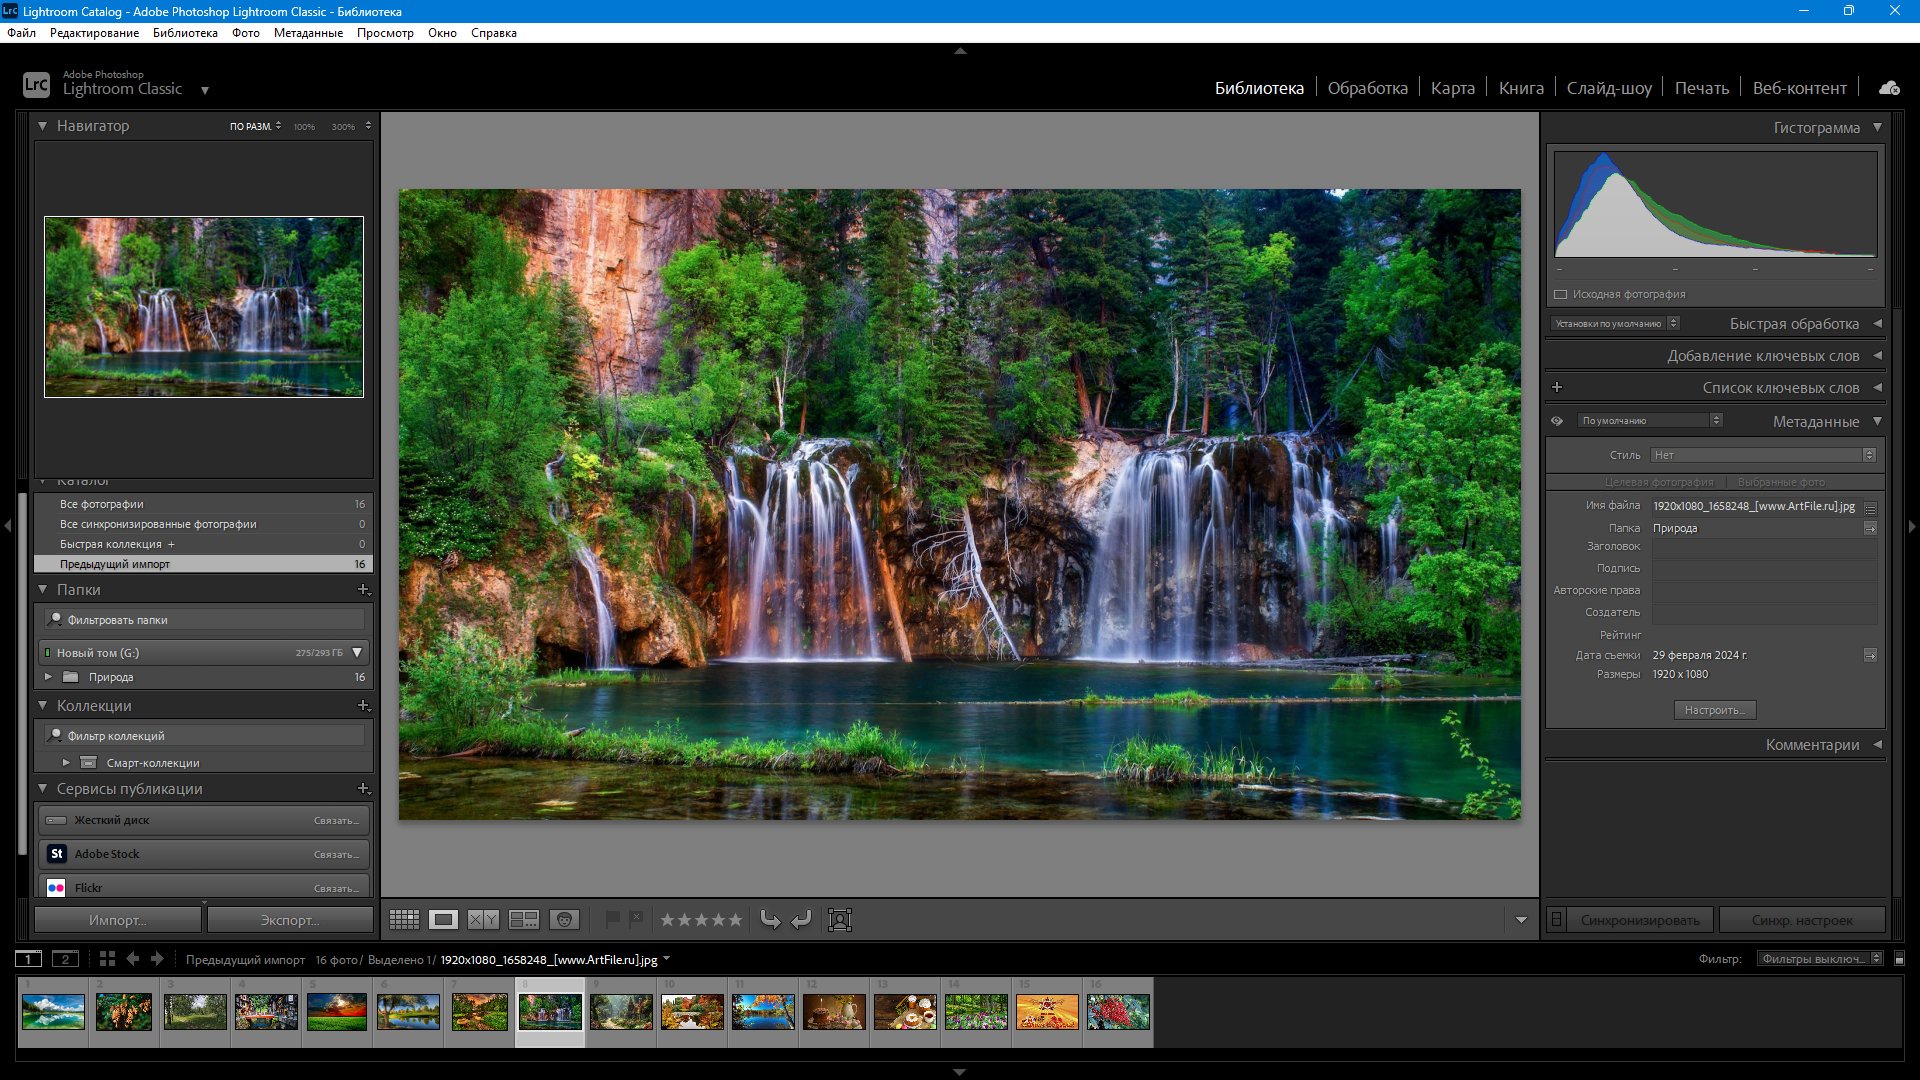This screenshot has width=1920, height=1080.
Task: Open Compare view XY icon
Action: click(x=484, y=920)
